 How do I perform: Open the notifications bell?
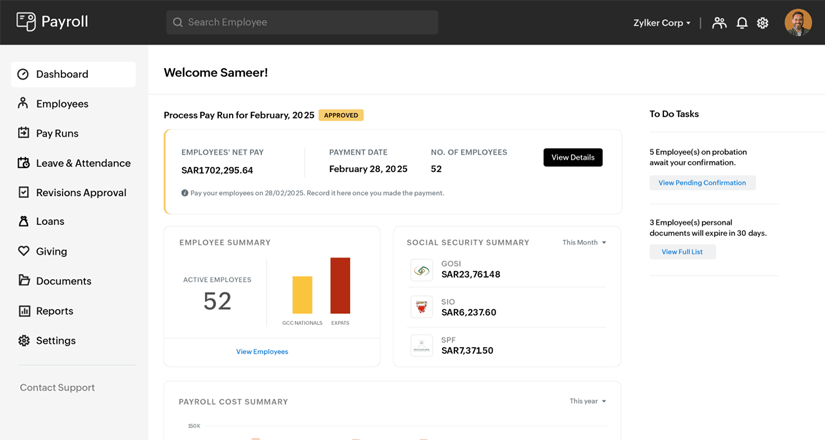[742, 23]
